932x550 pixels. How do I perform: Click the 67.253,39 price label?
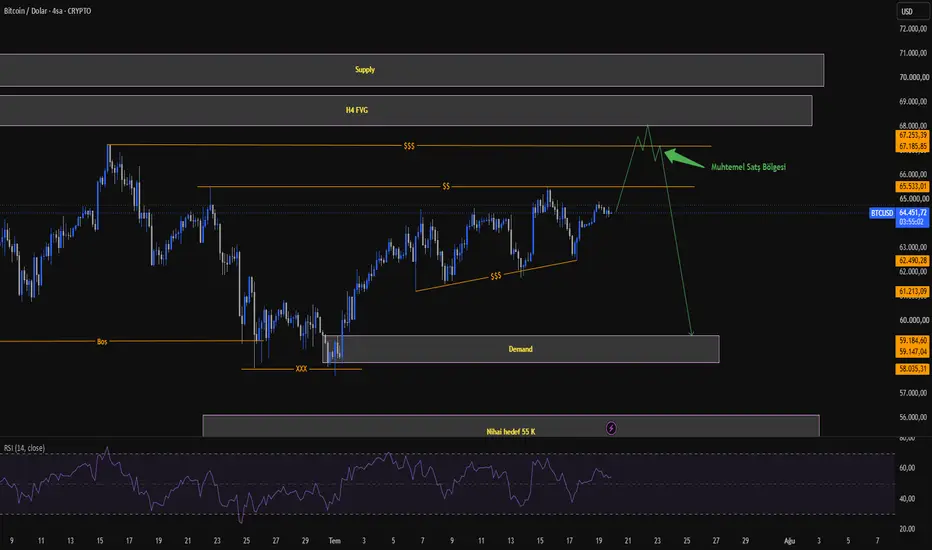click(x=912, y=136)
